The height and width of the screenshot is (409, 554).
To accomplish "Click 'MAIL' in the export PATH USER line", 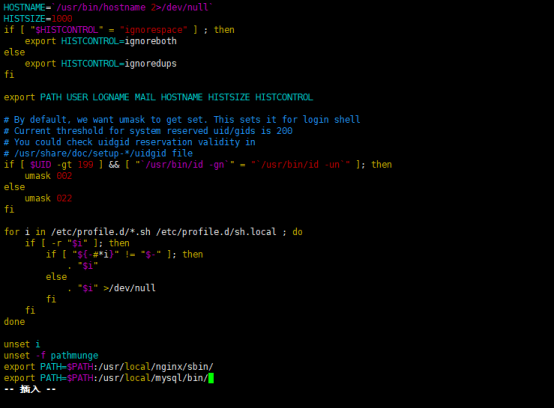I will 145,97.
